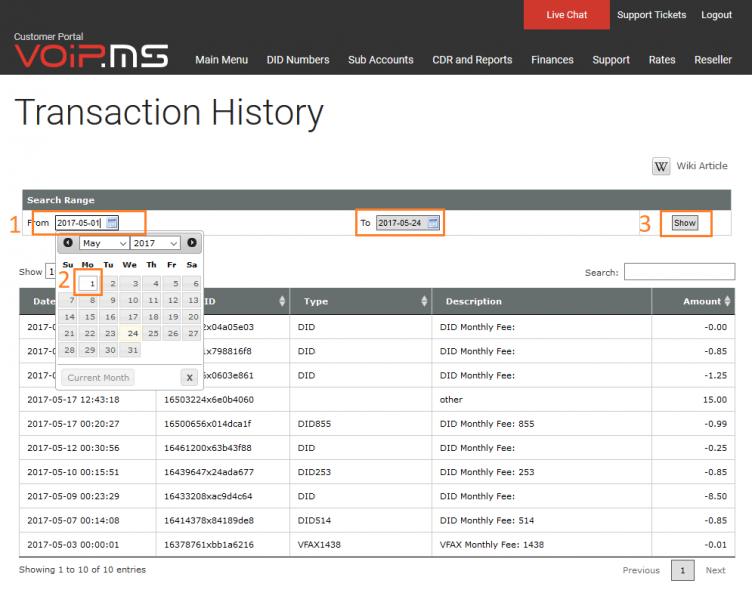
Task: Choose day 27 in the calendar
Action: pos(192,333)
